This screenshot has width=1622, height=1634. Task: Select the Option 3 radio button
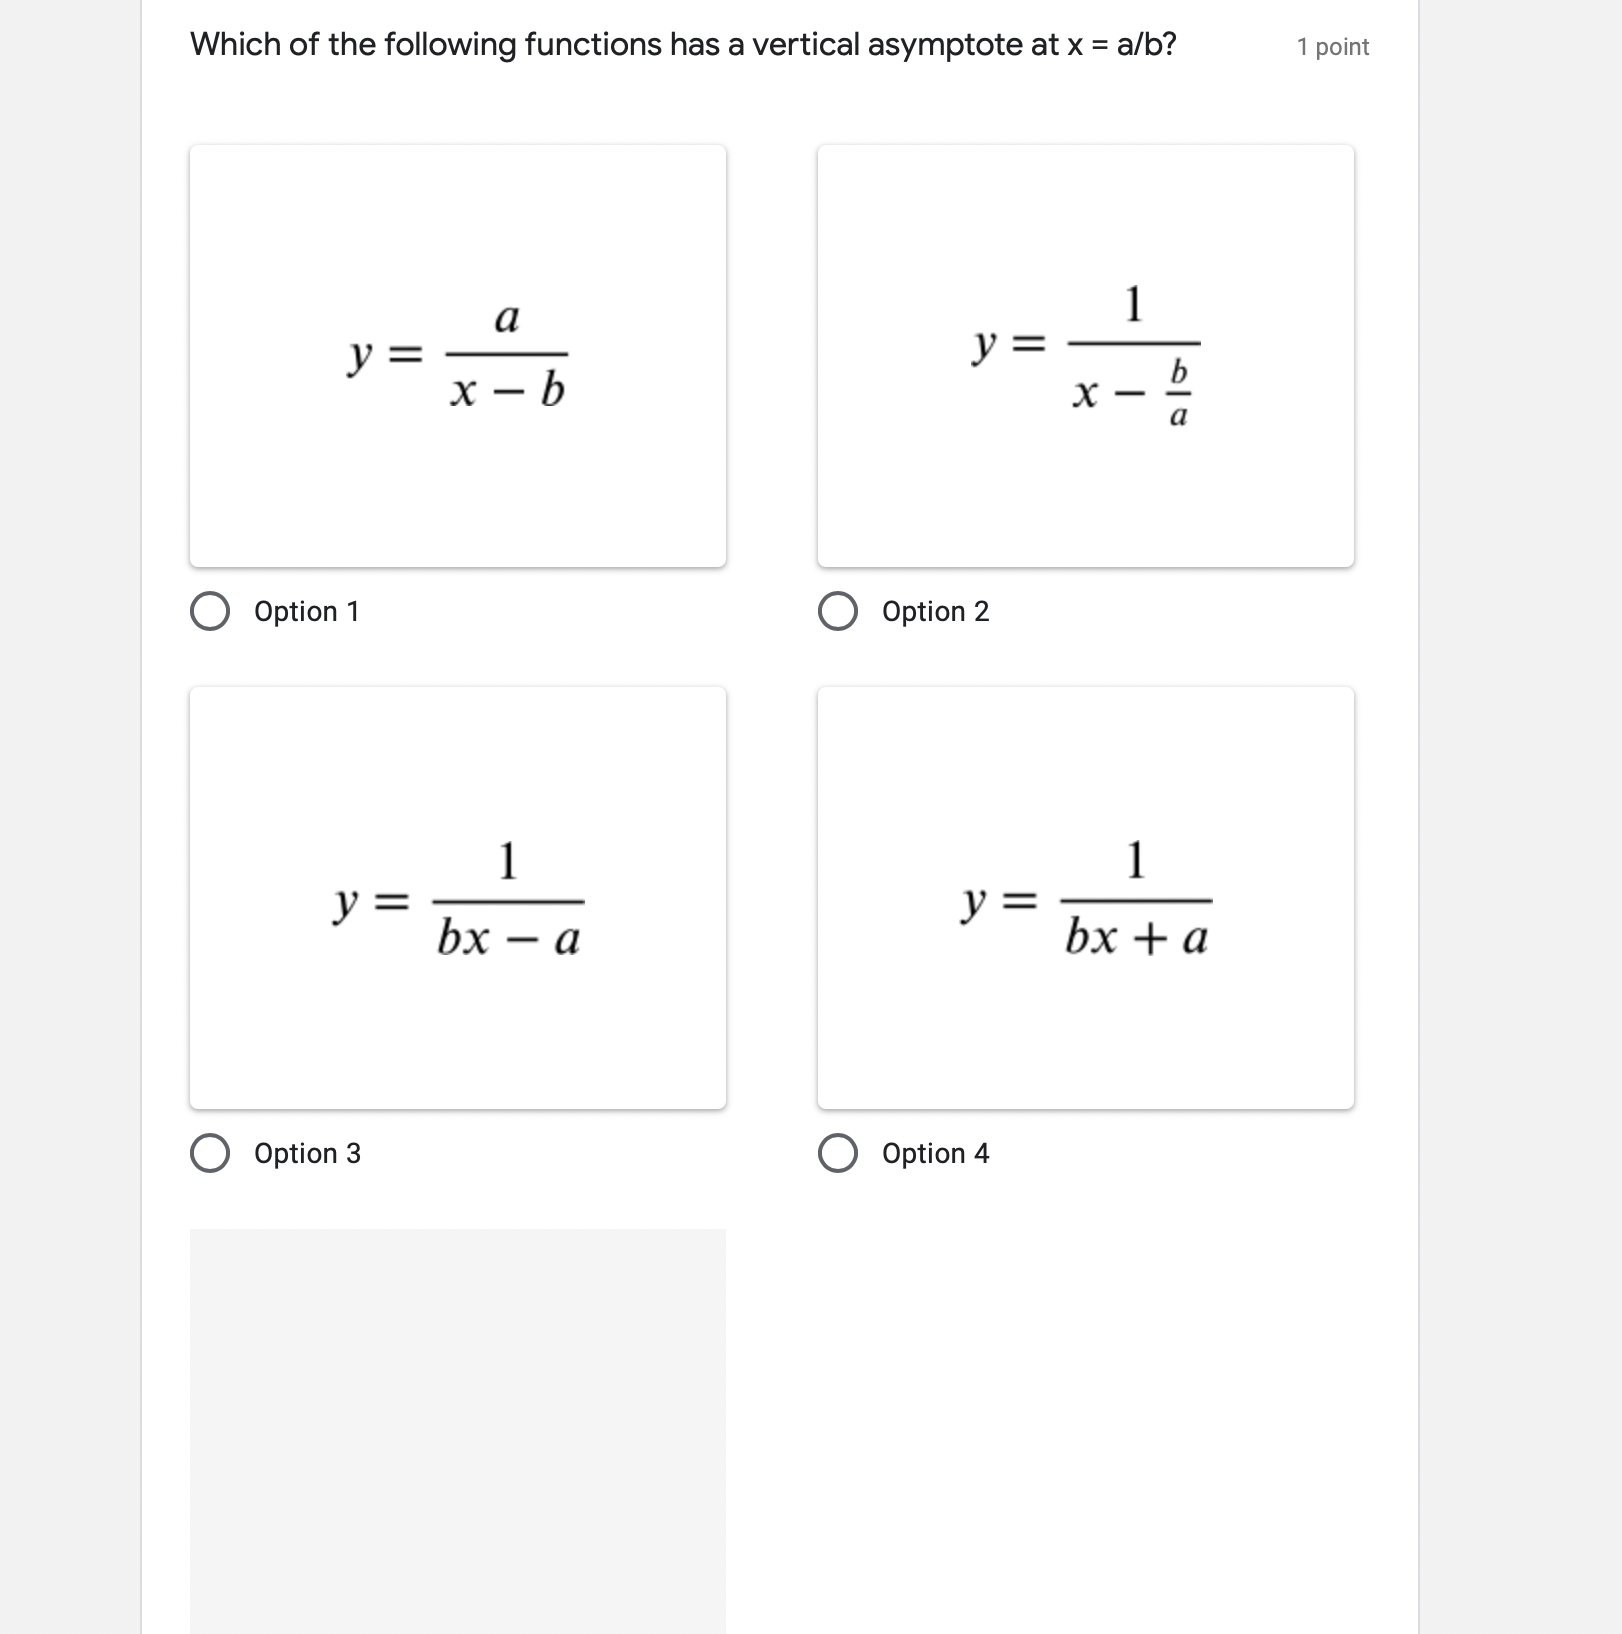(211, 1153)
